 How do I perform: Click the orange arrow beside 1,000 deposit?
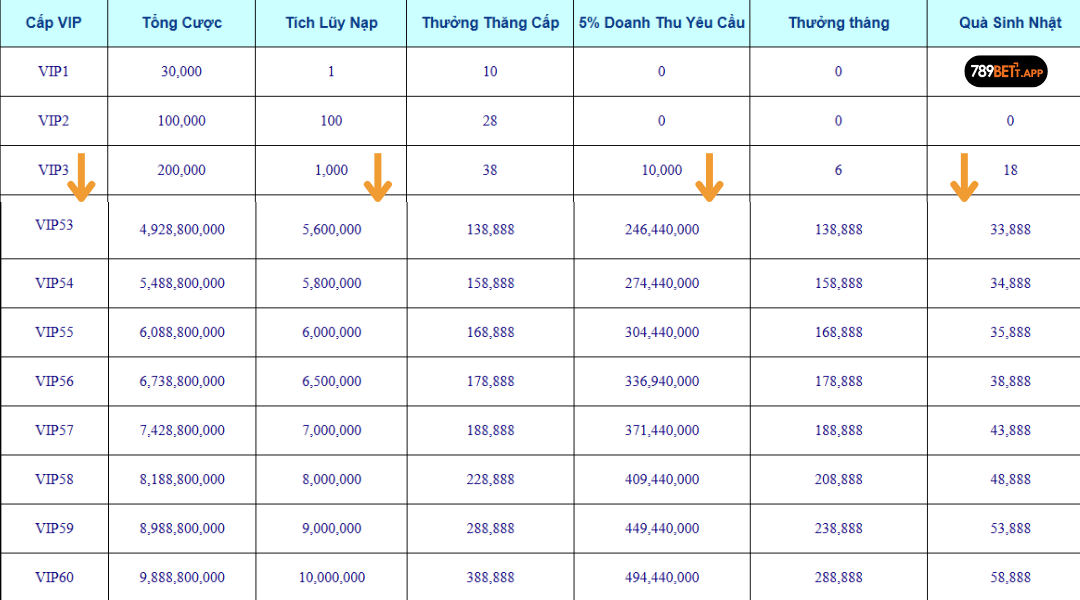point(377,178)
